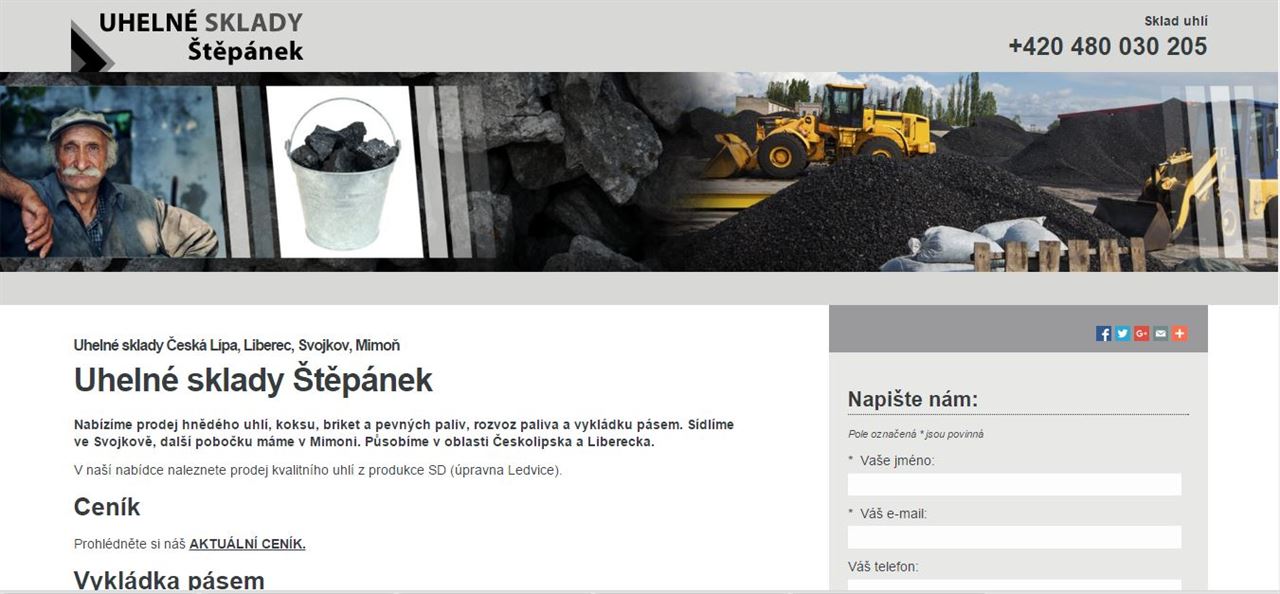
Task: Click the Uhelné sklady Štěpánek main heading
Action: click(x=253, y=380)
